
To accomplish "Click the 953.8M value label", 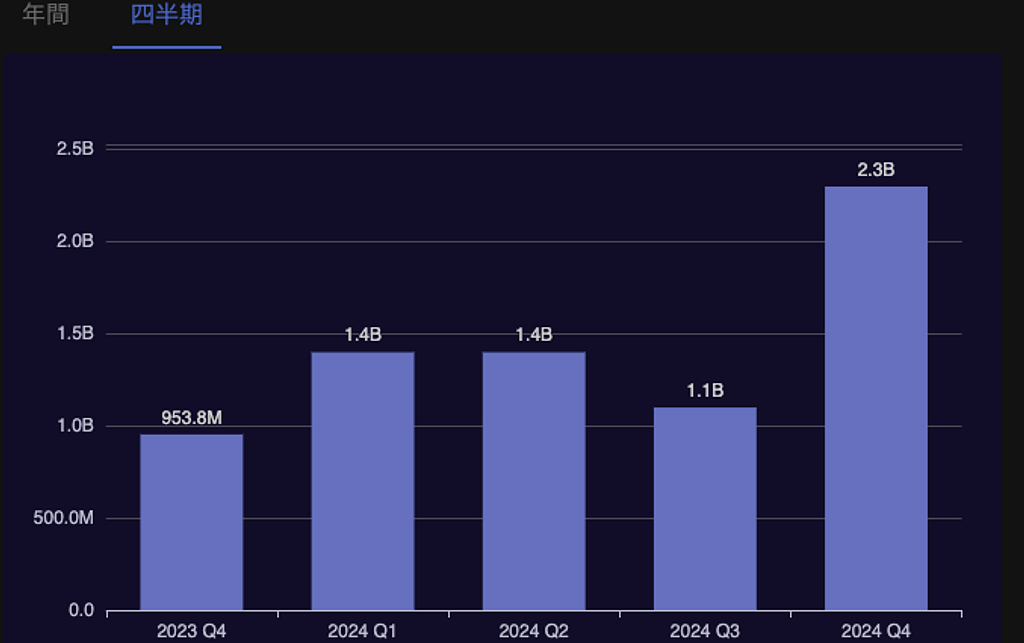I will point(191,418).
